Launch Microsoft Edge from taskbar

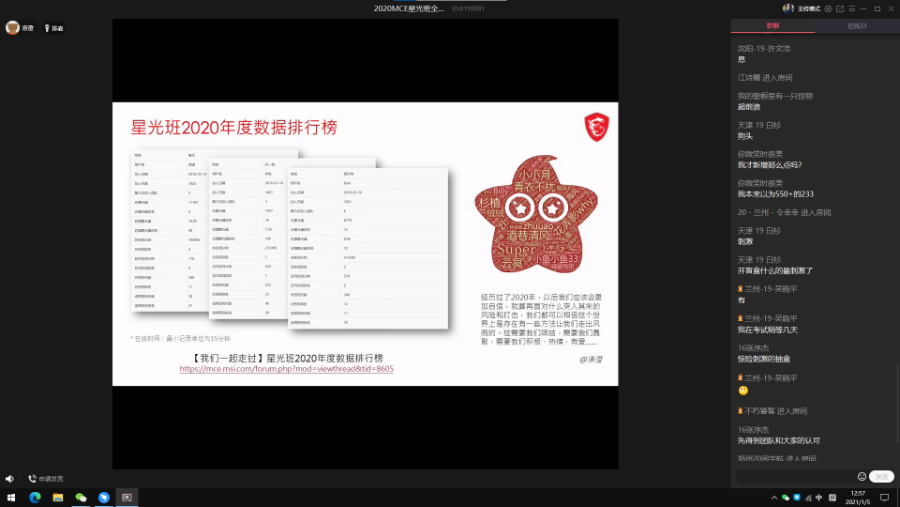[35, 497]
